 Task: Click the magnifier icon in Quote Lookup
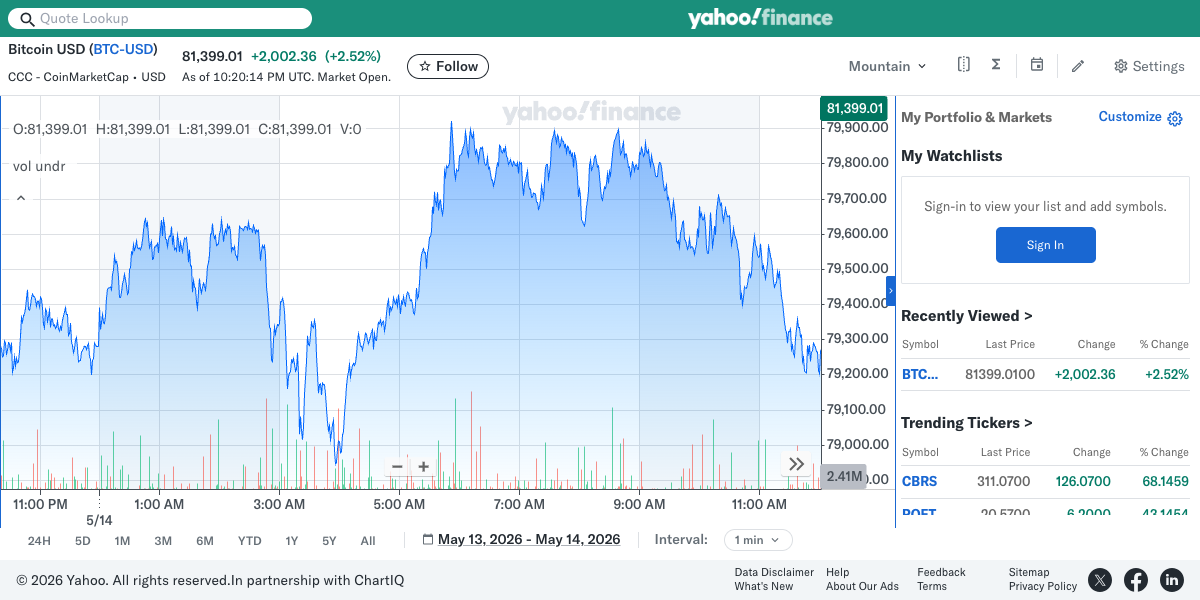click(x=27, y=19)
